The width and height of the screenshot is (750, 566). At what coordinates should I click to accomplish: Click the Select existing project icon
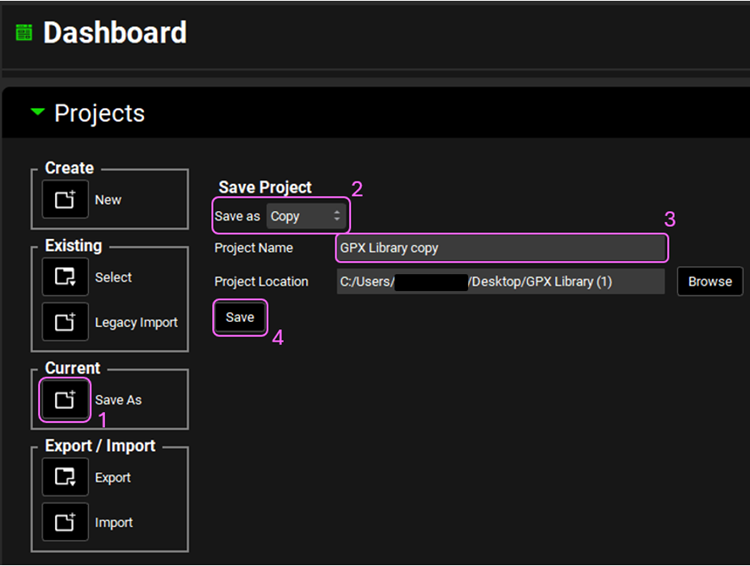65,277
